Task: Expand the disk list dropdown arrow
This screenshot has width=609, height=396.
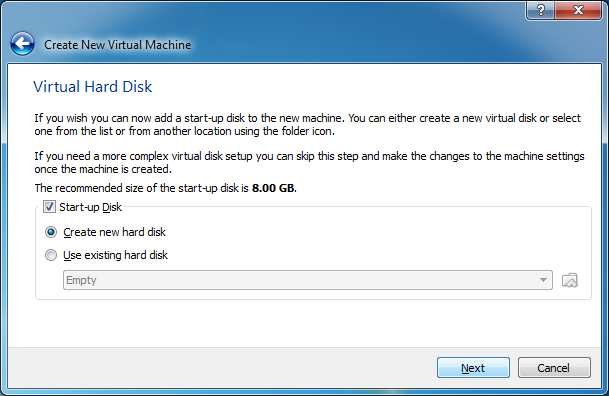Action: (543, 280)
